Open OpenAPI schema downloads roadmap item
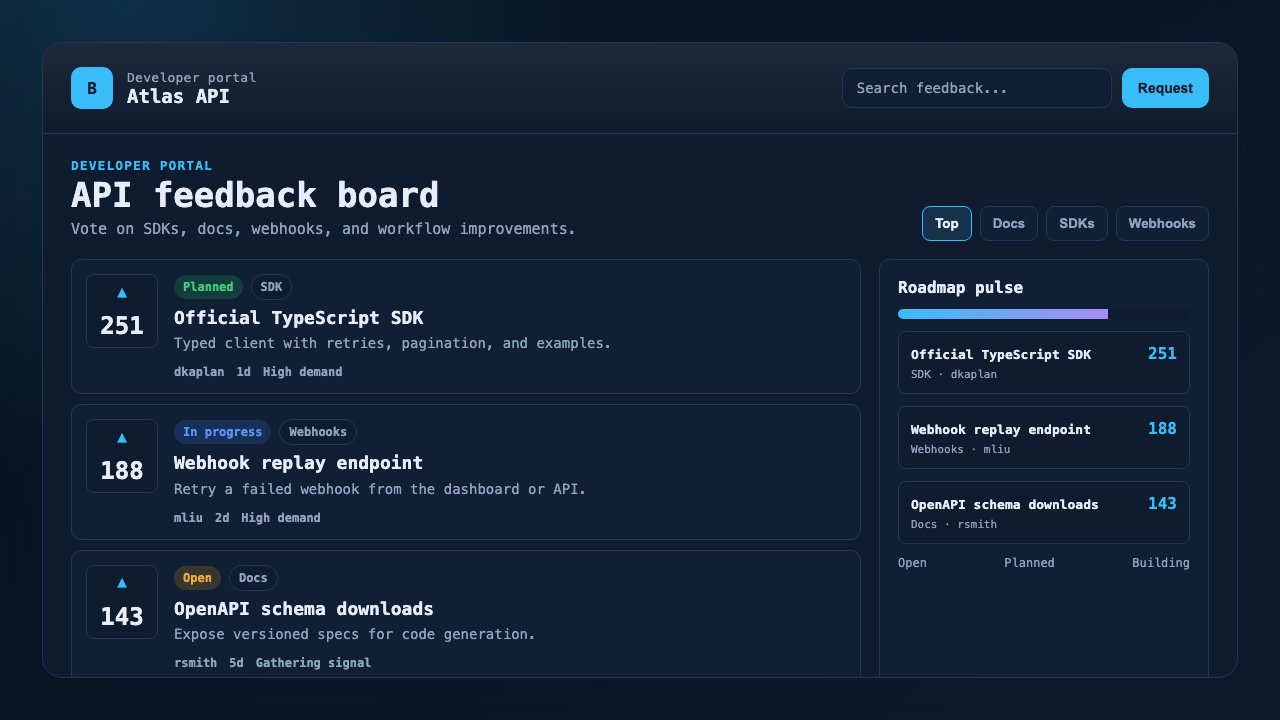 (x=1044, y=513)
